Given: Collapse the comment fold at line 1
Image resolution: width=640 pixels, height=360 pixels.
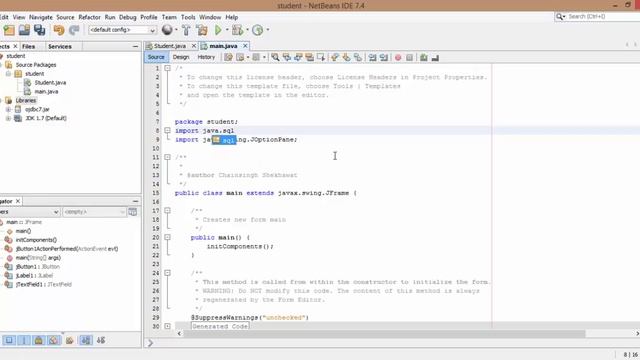Looking at the screenshot, I should 167,68.
